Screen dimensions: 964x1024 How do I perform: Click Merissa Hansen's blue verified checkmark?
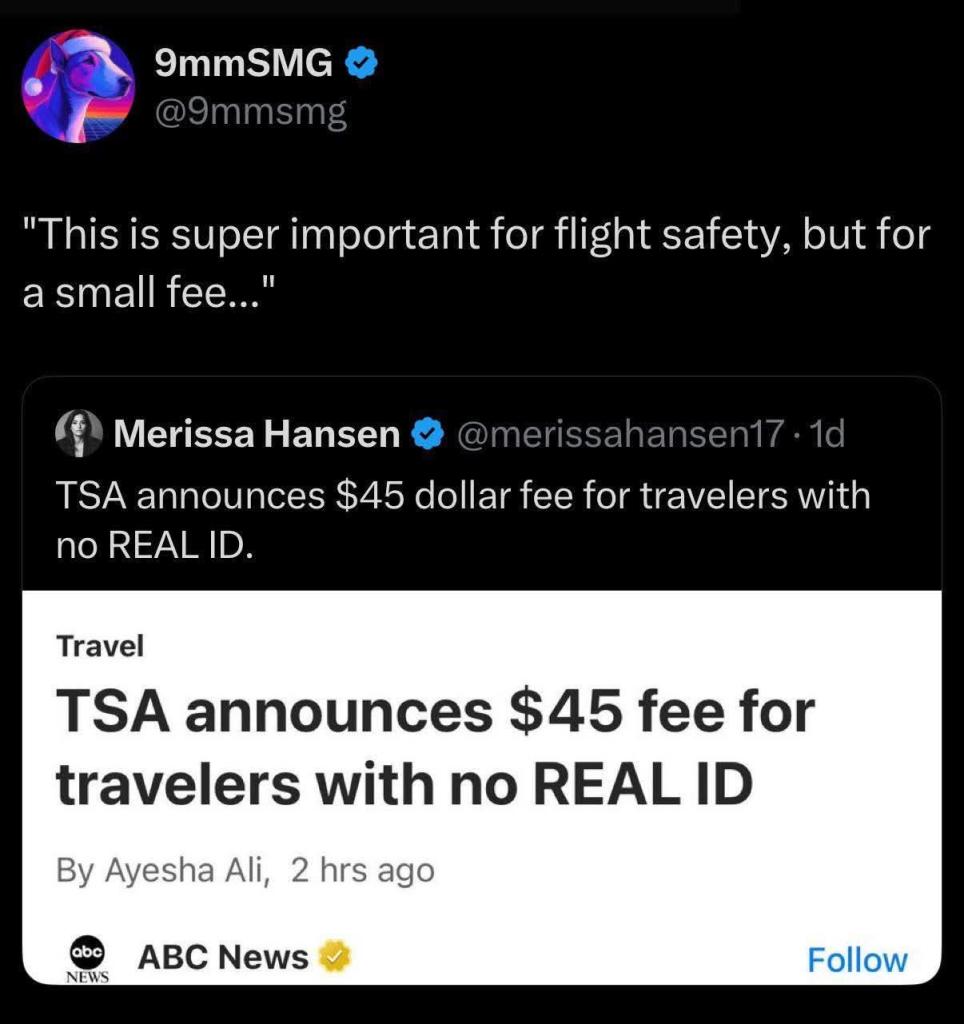428,434
